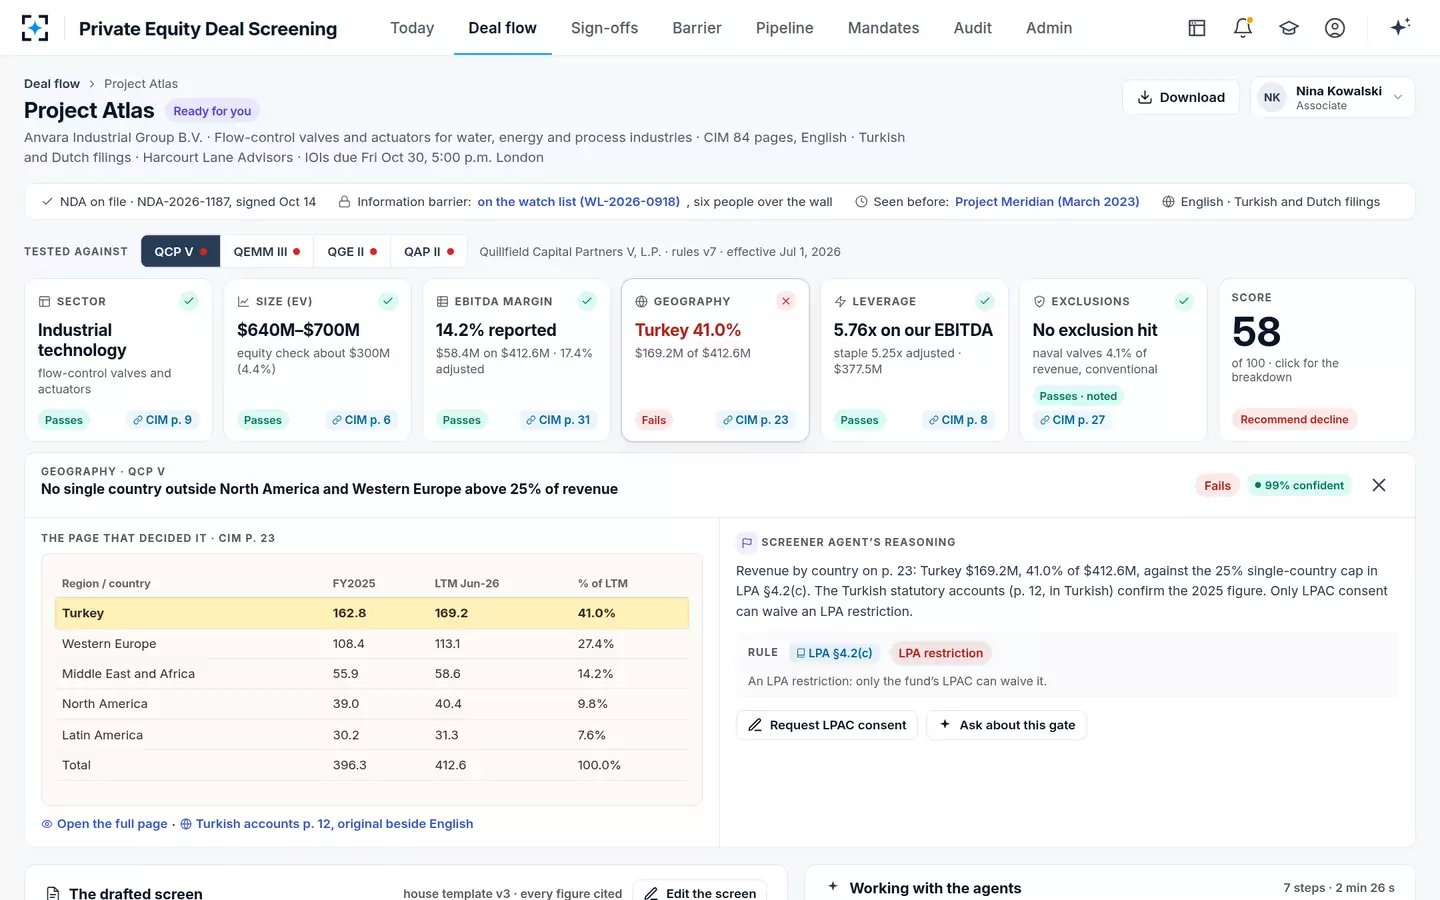Click the graduation cap learning icon
Image resolution: width=1440 pixels, height=900 pixels.
tap(1289, 28)
